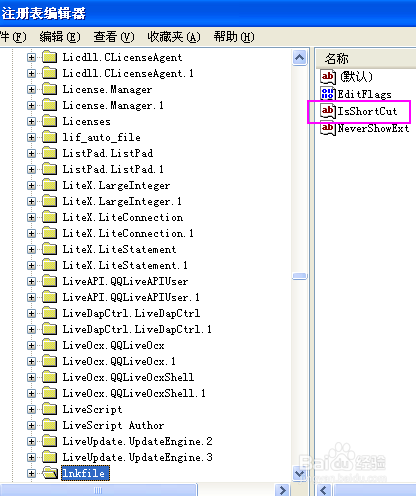416x496 pixels.
Task: Open the 收藏夹(A) menu
Action: (174, 37)
